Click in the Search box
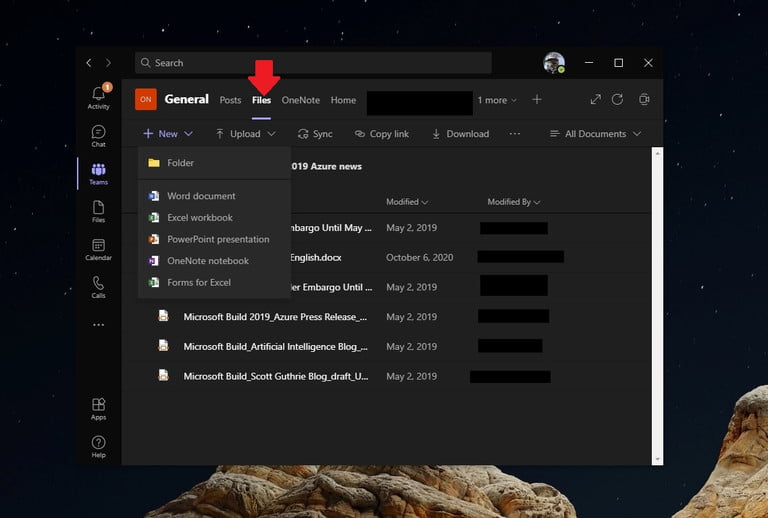Image resolution: width=768 pixels, height=518 pixels. pos(313,63)
